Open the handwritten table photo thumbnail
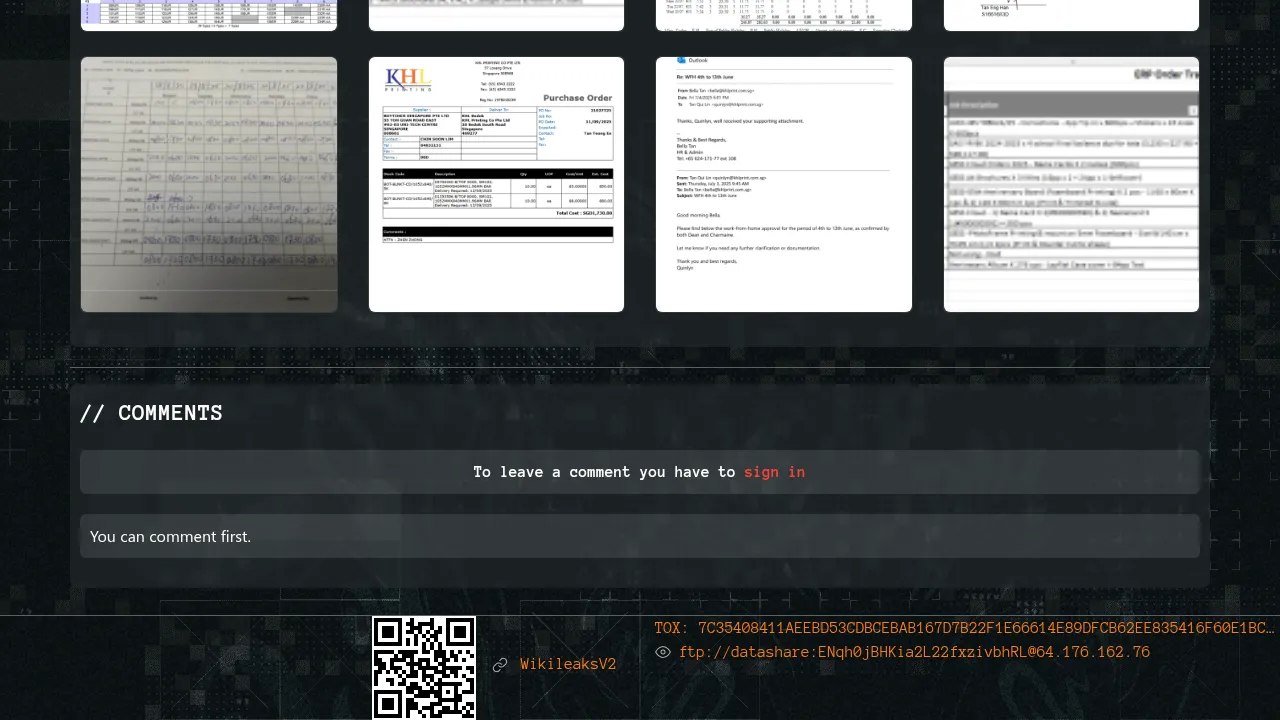This screenshot has width=1280, height=720. (x=209, y=185)
